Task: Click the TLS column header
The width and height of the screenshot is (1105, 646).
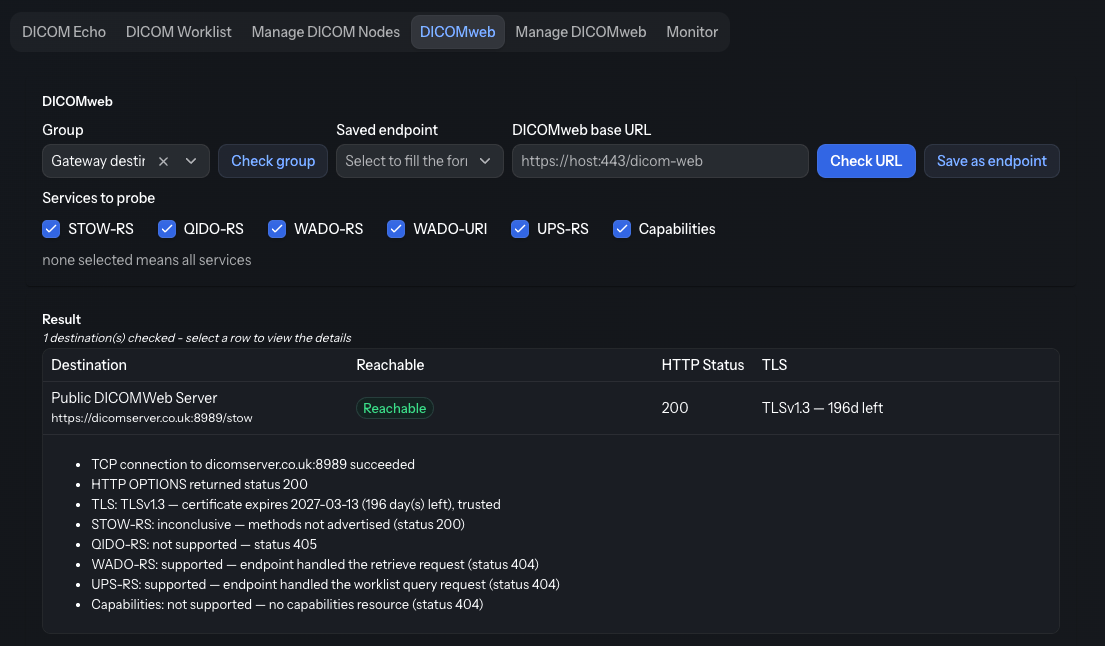Action: click(774, 365)
